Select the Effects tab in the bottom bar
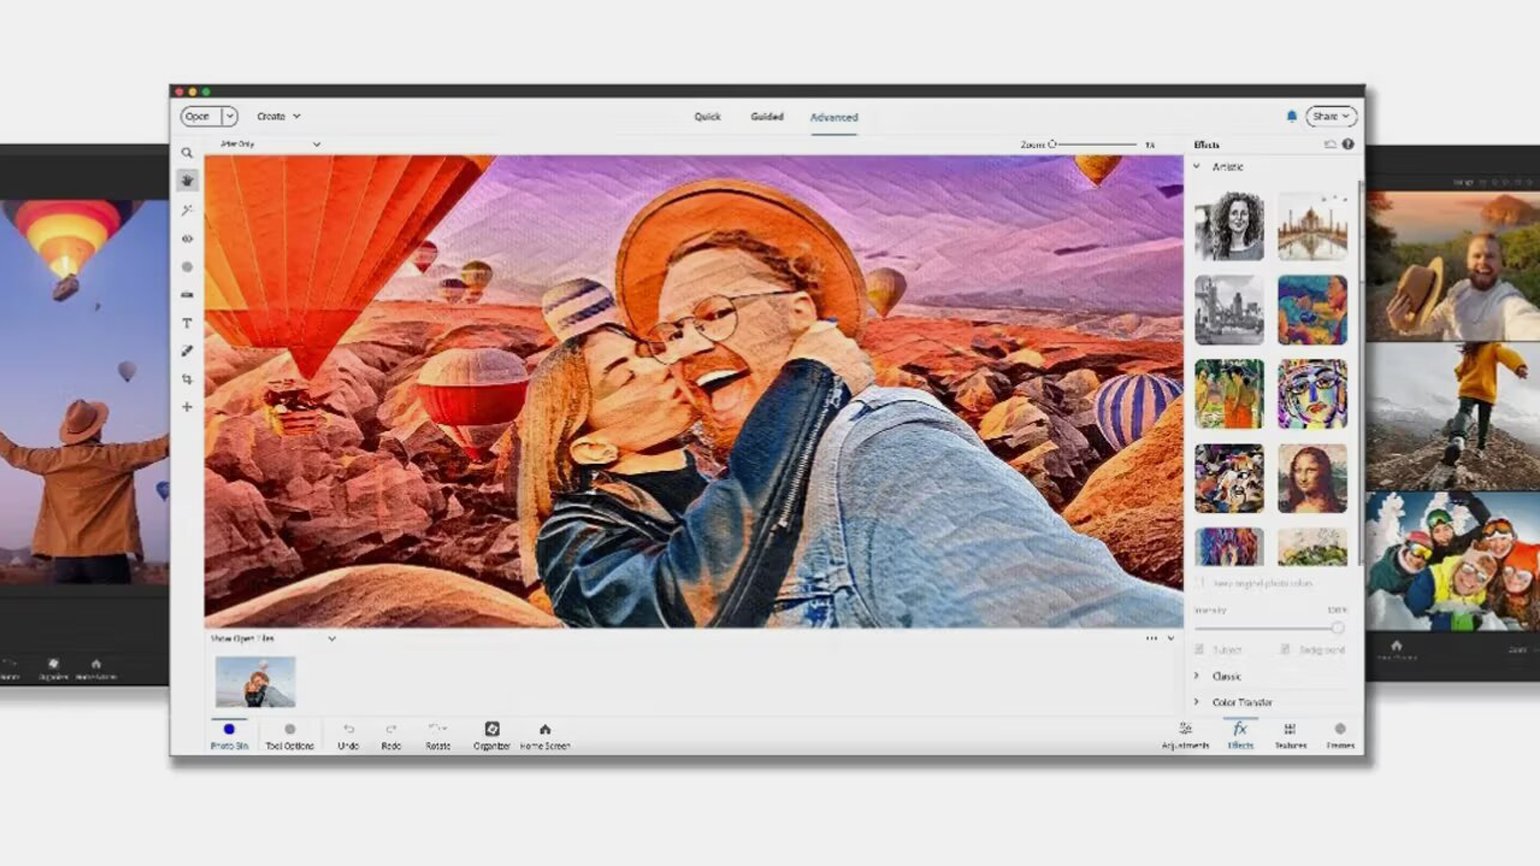Viewport: 1540px width, 866px height. coord(1240,735)
